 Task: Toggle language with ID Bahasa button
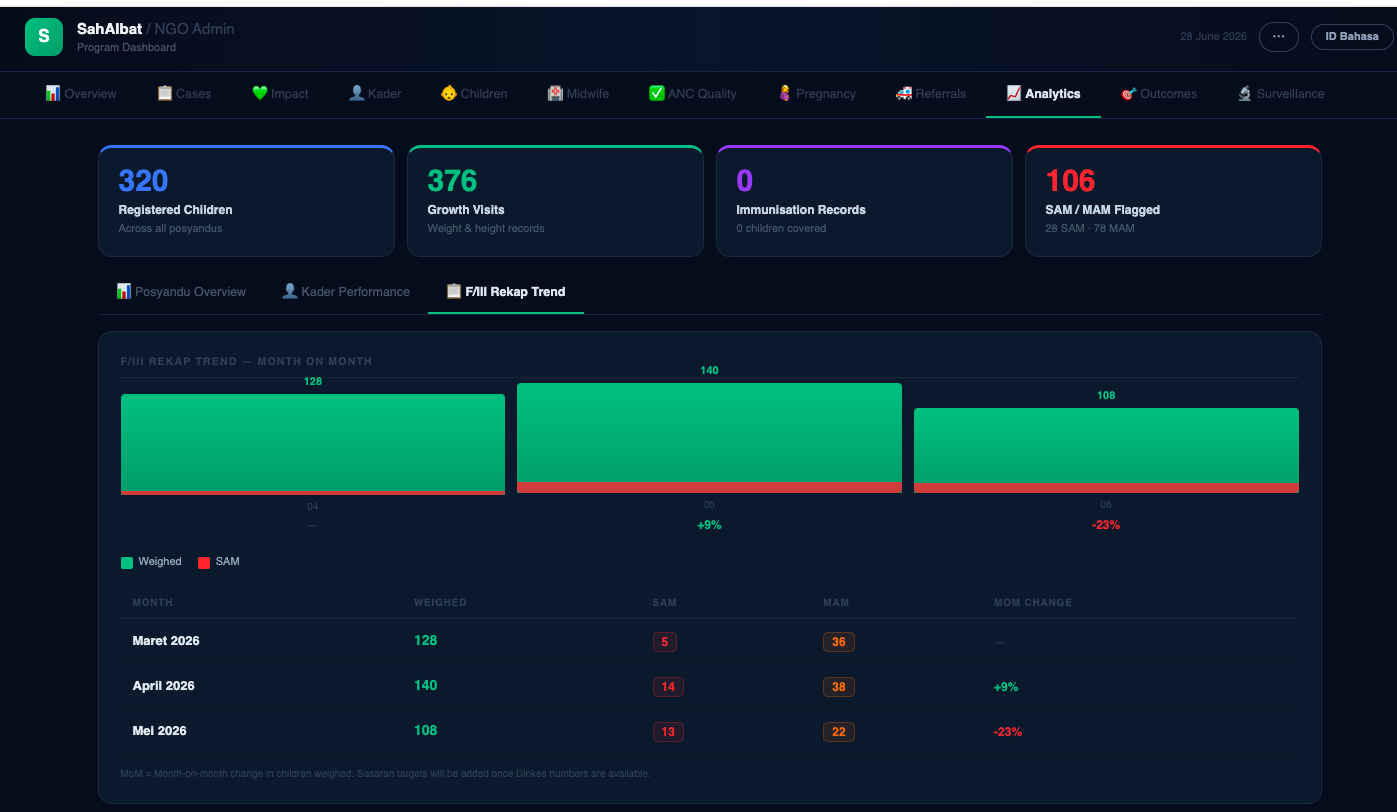click(x=1352, y=37)
